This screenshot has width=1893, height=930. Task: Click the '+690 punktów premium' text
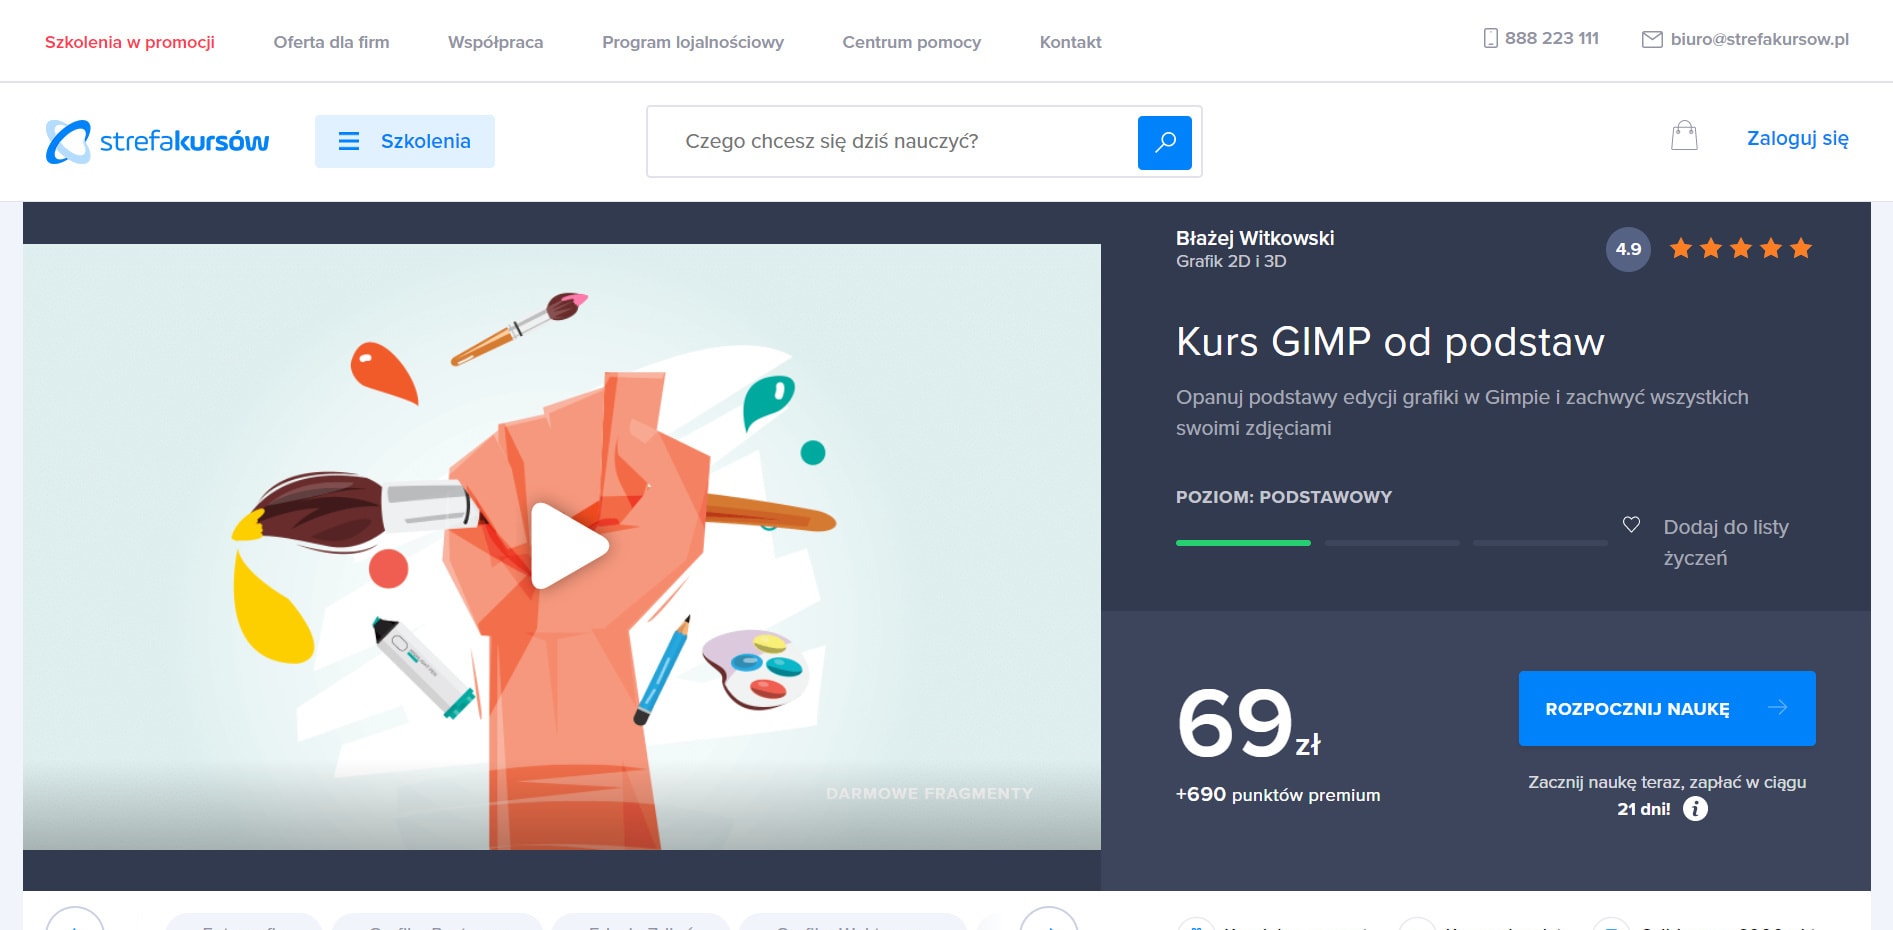click(x=1278, y=794)
